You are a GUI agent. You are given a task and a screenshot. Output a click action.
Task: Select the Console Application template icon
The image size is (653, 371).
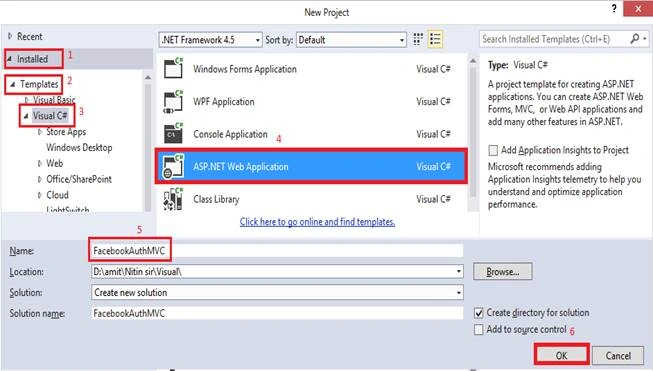(x=173, y=134)
